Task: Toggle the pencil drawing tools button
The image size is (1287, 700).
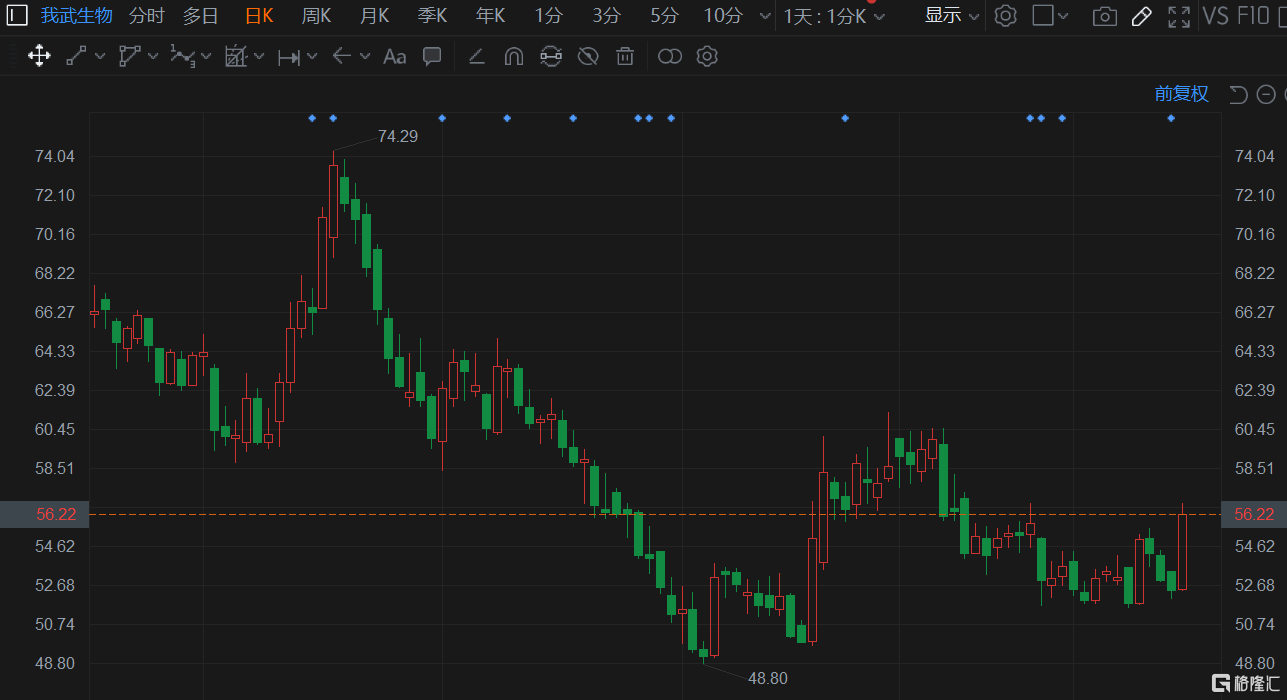Action: (x=1141, y=16)
